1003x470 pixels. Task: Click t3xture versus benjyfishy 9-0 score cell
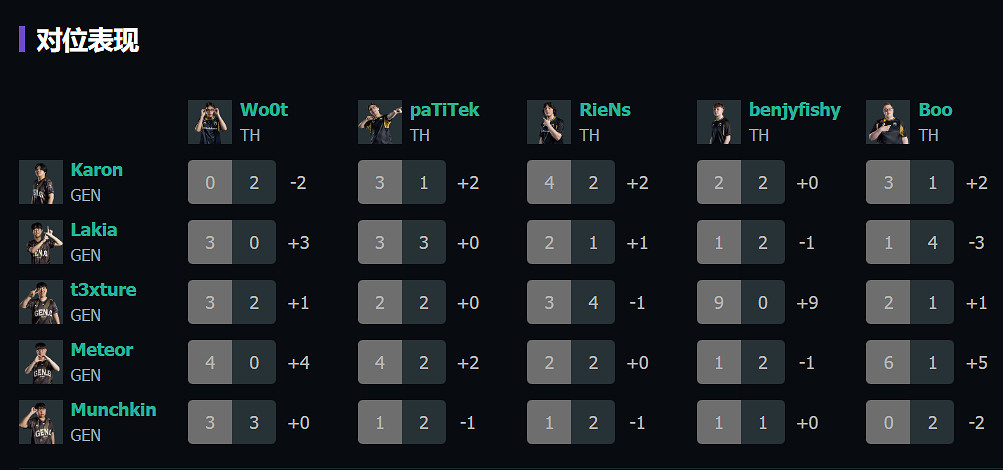(x=740, y=302)
